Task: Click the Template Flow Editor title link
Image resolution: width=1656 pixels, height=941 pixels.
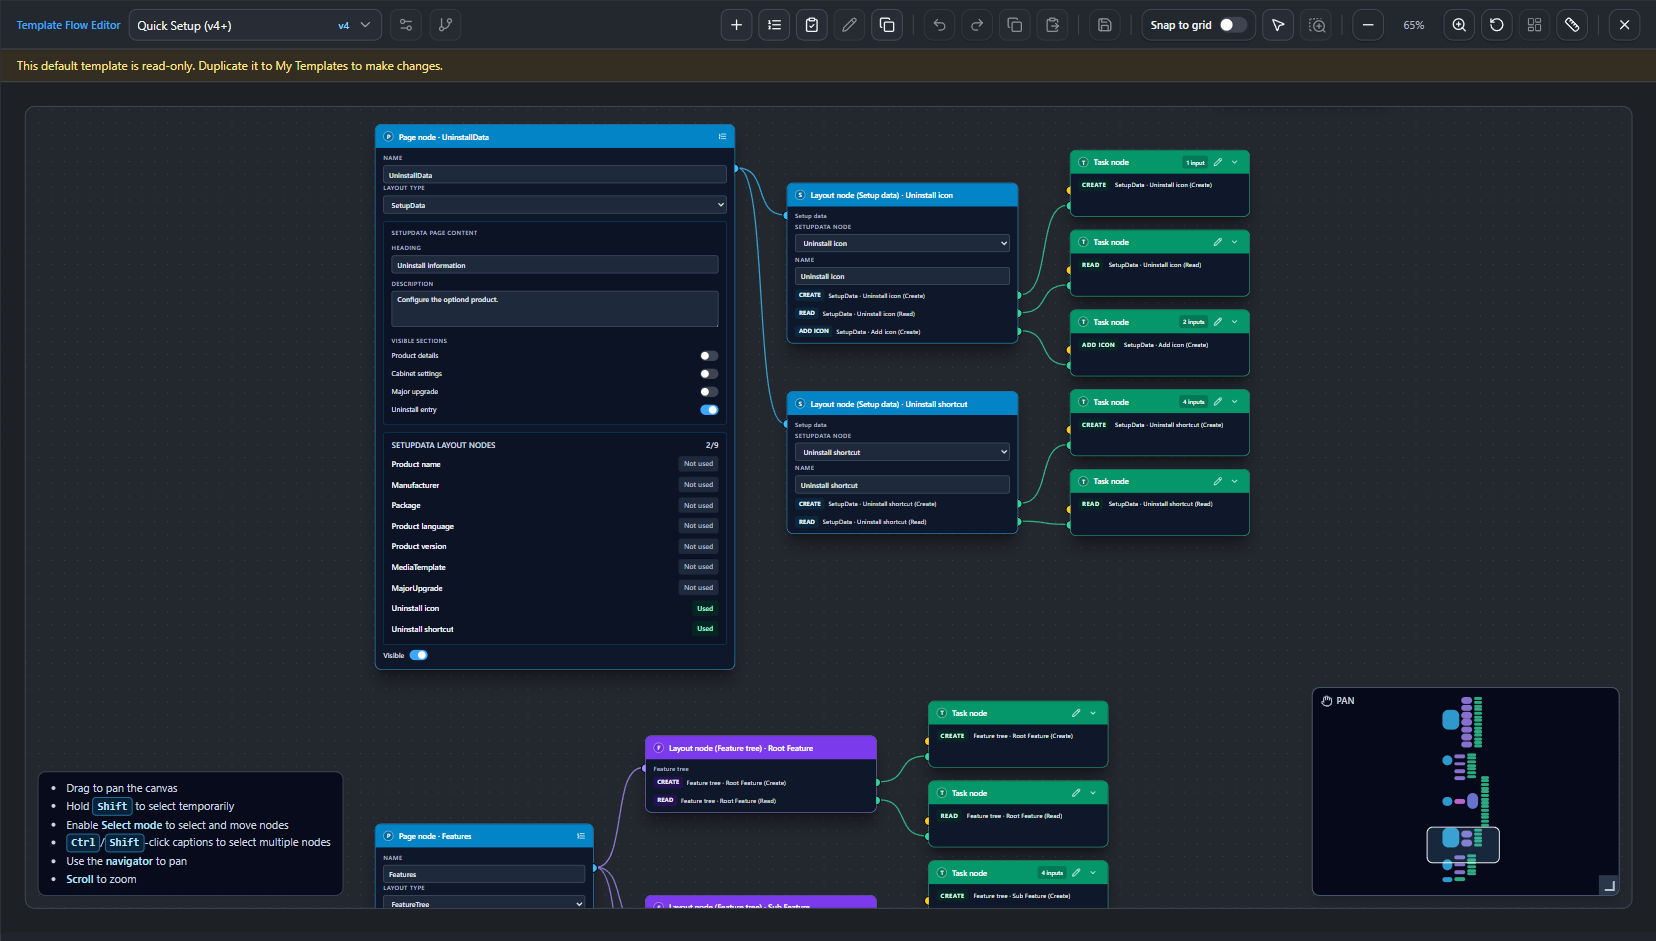Action: click(x=68, y=25)
